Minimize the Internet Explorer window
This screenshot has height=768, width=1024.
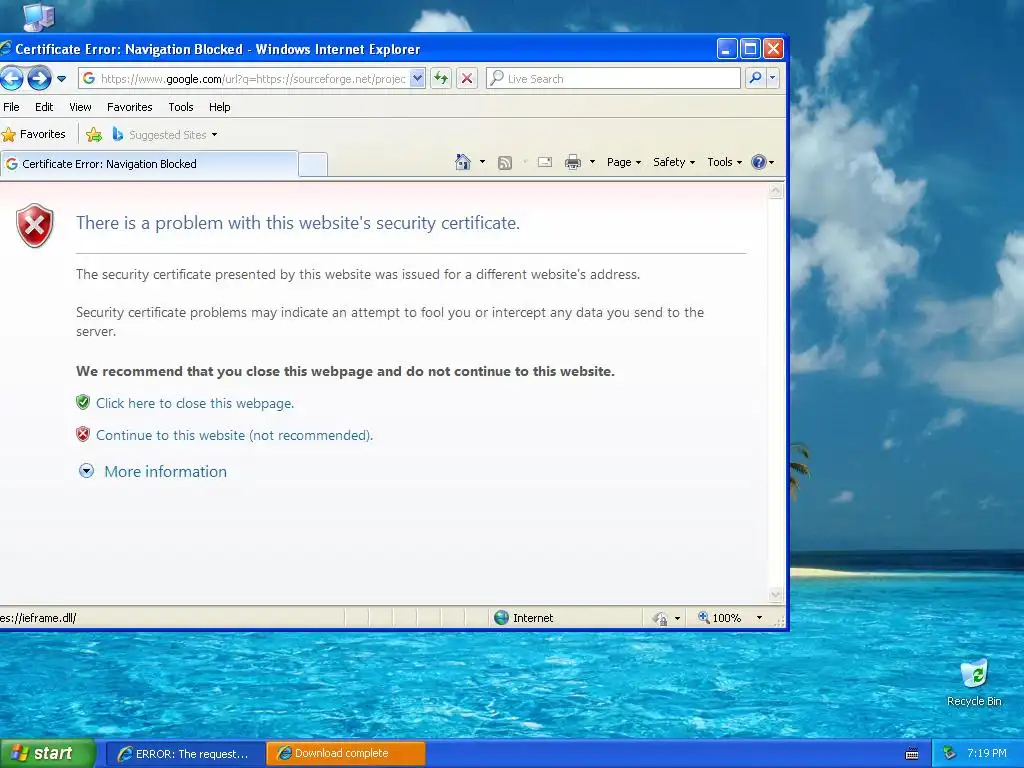click(727, 49)
